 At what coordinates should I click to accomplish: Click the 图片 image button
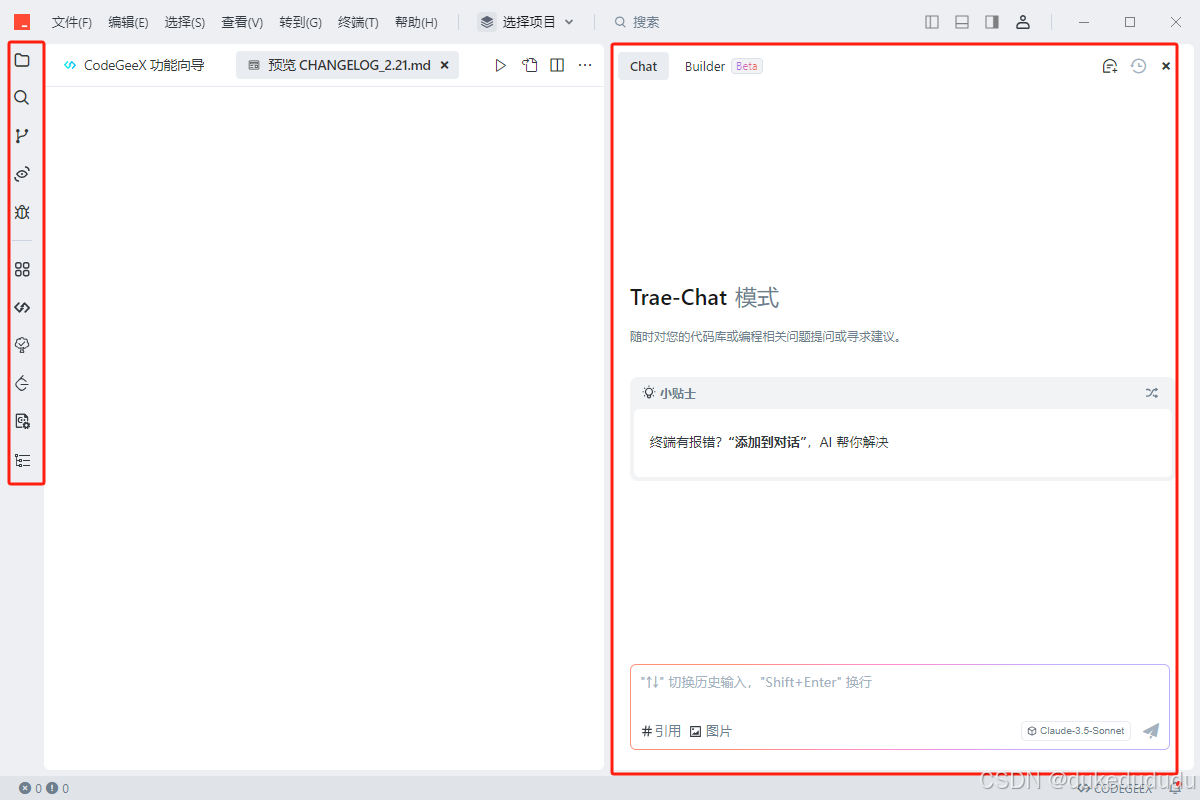711,731
